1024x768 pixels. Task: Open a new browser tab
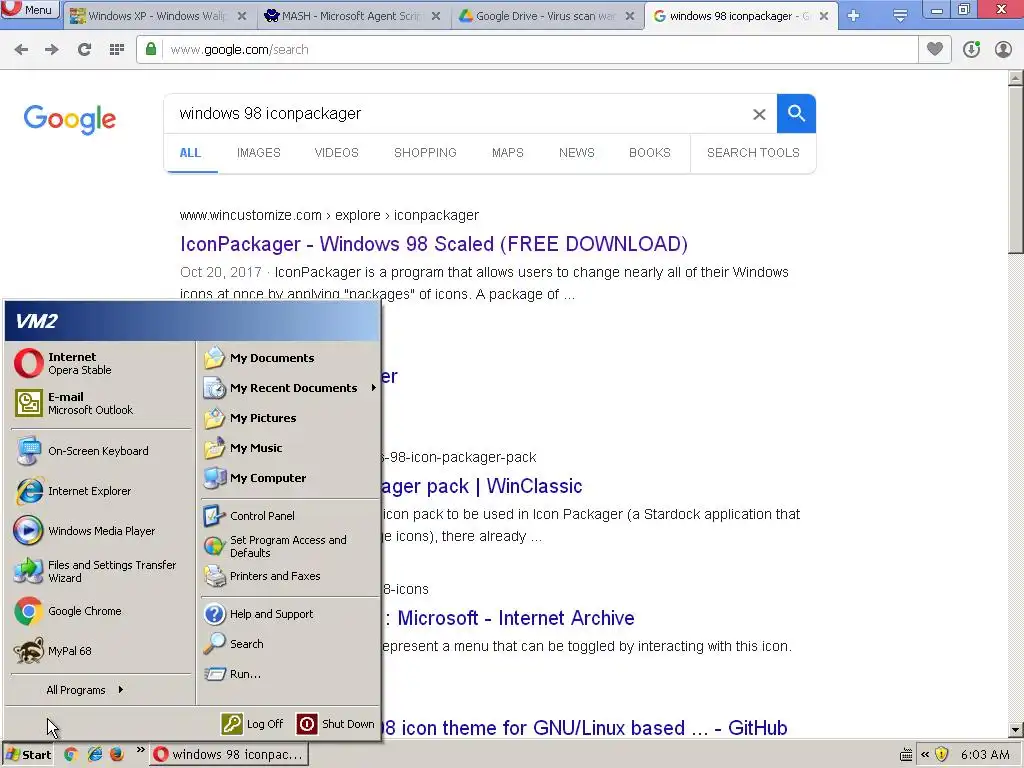click(x=854, y=16)
